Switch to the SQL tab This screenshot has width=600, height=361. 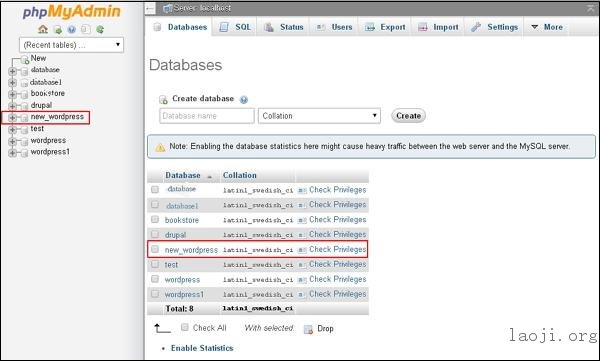235,27
